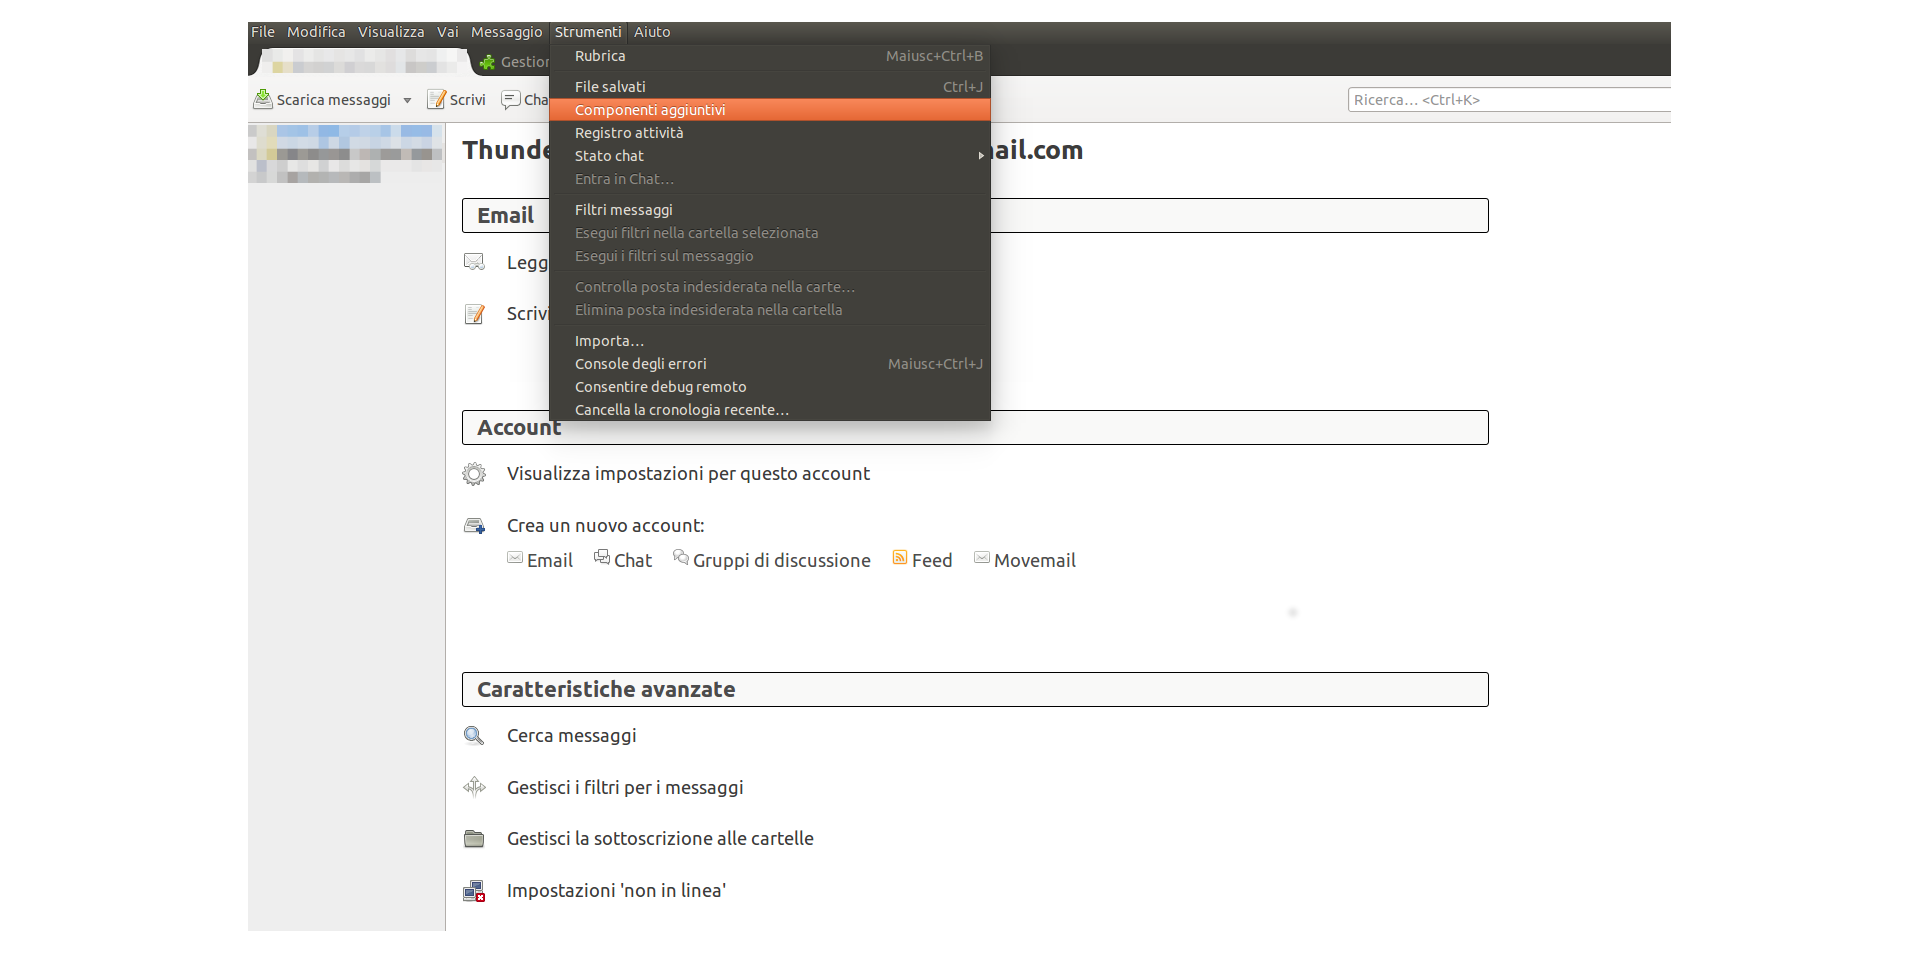This screenshot has width=1920, height=953.
Task: Open Console degli errori menu entry
Action: point(770,364)
